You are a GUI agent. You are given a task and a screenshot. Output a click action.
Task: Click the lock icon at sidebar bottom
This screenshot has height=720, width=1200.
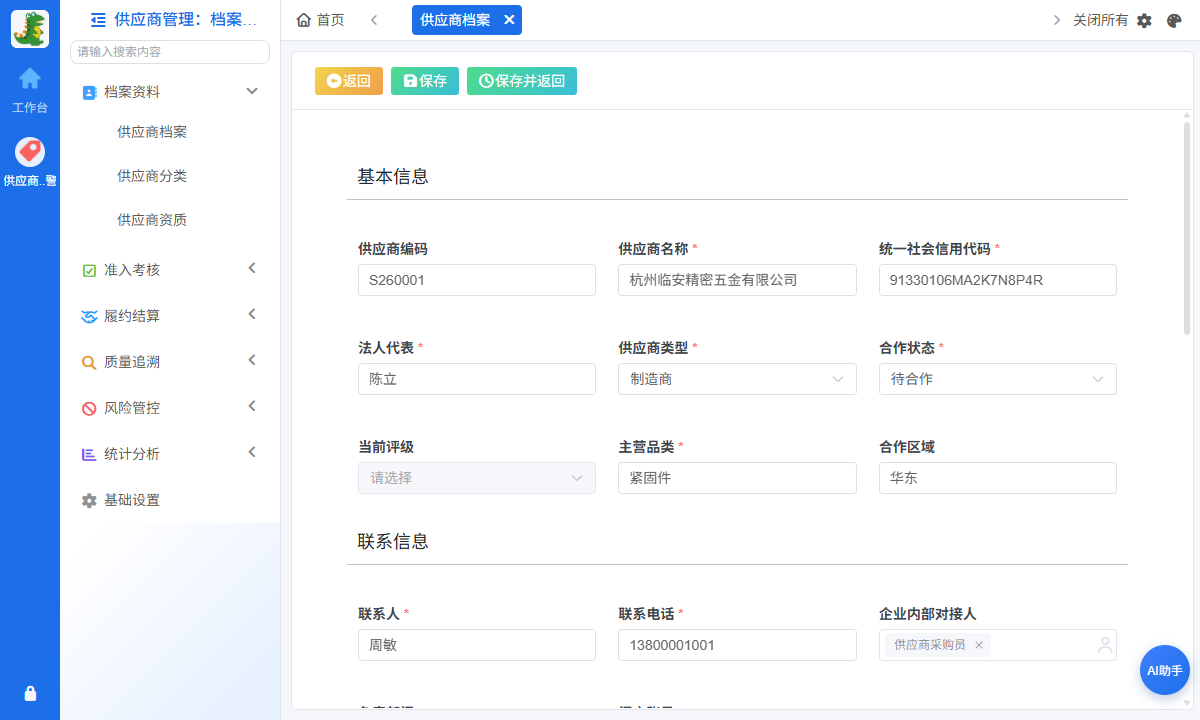(30, 693)
